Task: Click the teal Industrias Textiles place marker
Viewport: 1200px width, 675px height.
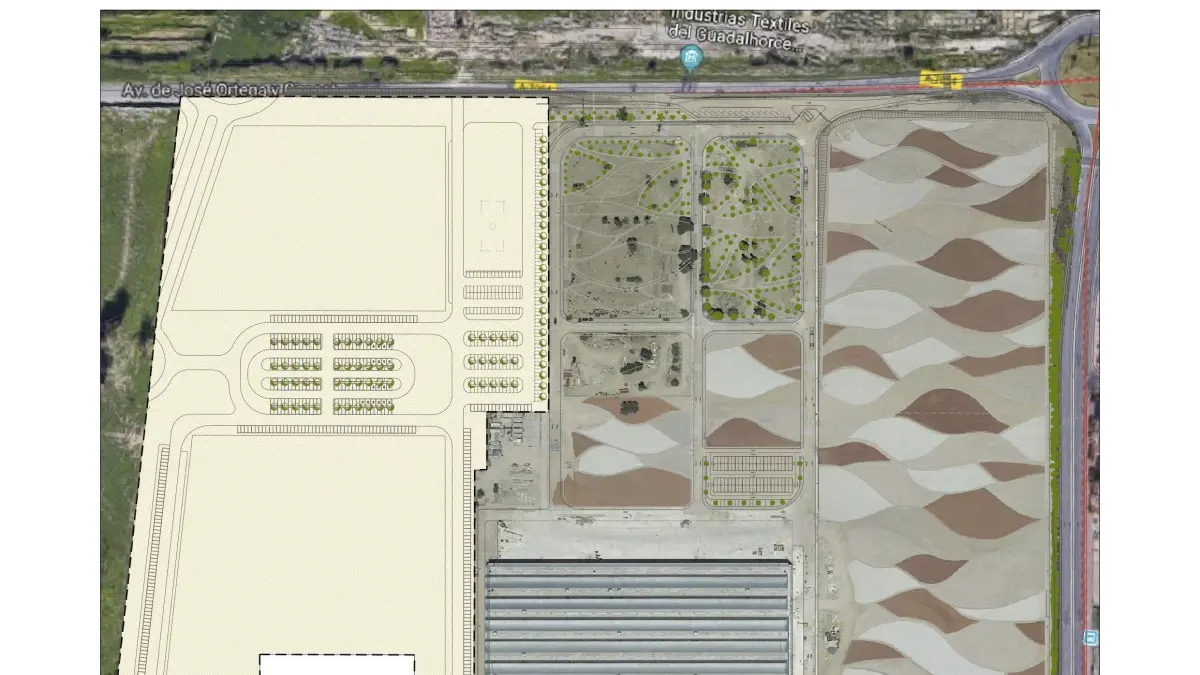Action: [x=688, y=58]
